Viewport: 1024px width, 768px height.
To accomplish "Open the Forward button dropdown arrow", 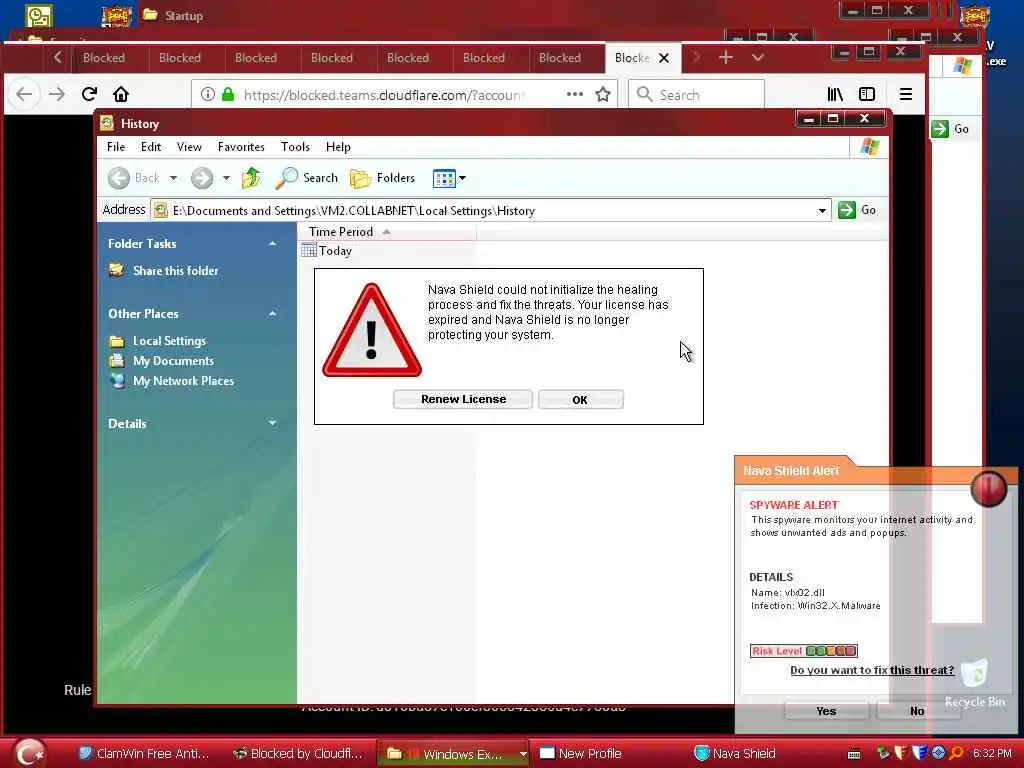I will pyautogui.click(x=226, y=178).
